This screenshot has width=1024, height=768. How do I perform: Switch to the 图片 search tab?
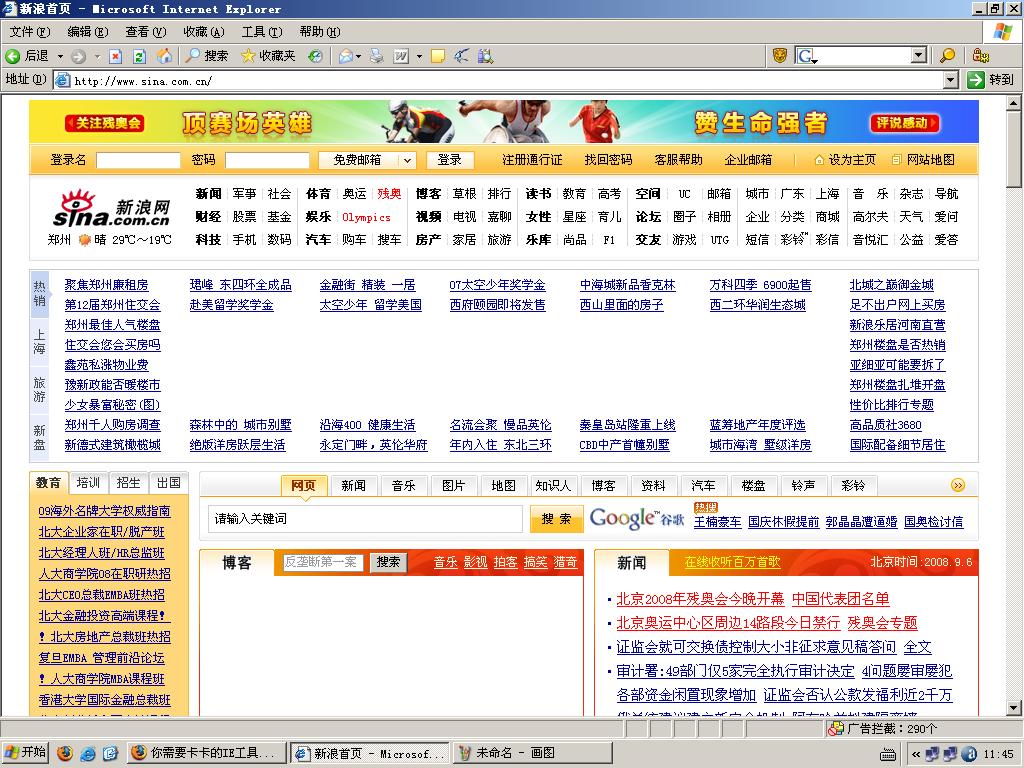pyautogui.click(x=453, y=485)
